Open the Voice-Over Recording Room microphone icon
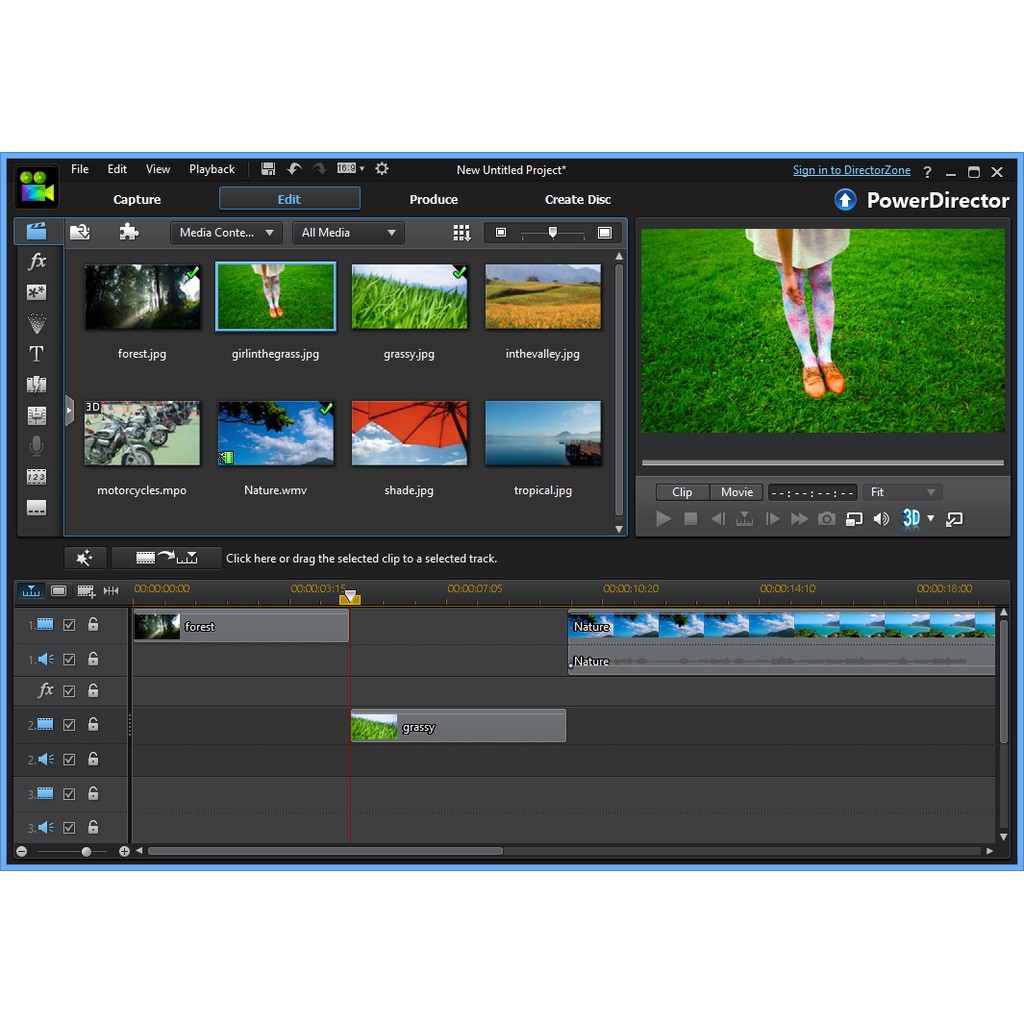 (37, 446)
